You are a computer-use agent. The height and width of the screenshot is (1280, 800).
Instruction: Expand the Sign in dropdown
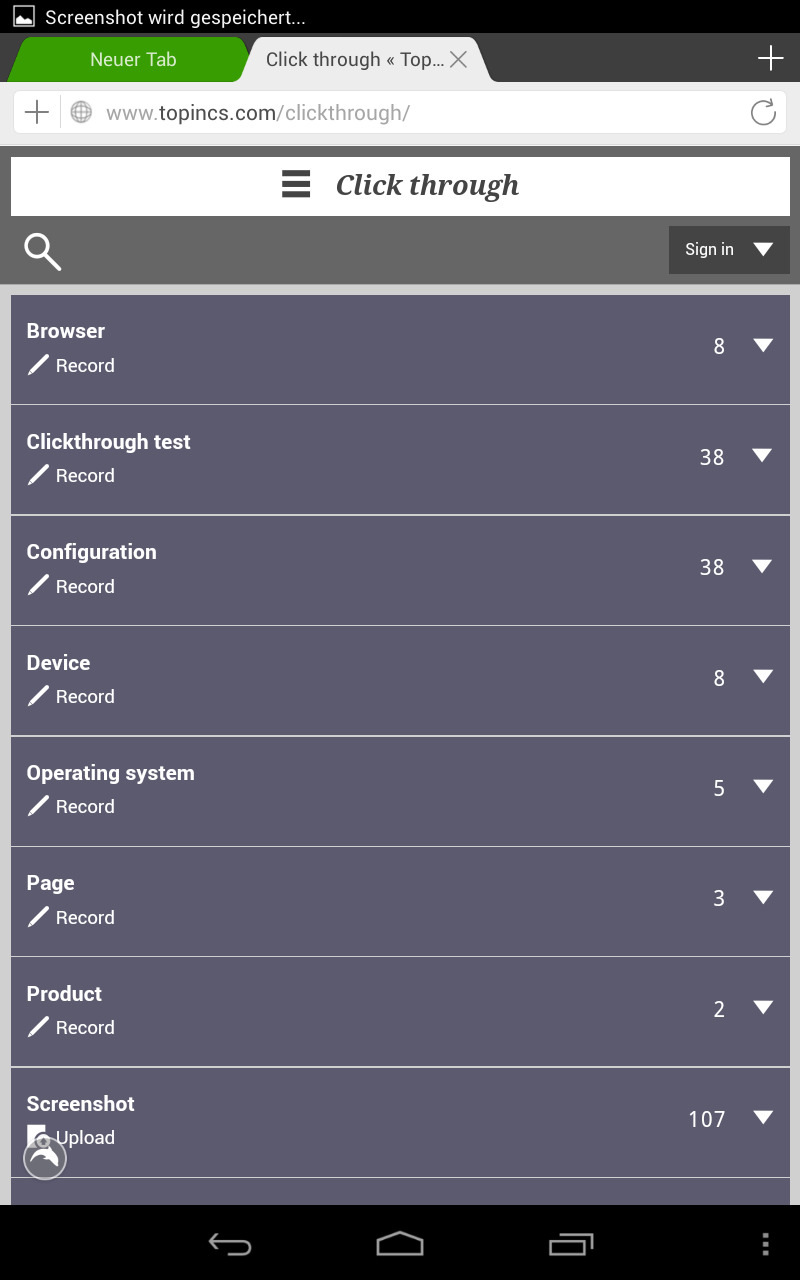(729, 250)
